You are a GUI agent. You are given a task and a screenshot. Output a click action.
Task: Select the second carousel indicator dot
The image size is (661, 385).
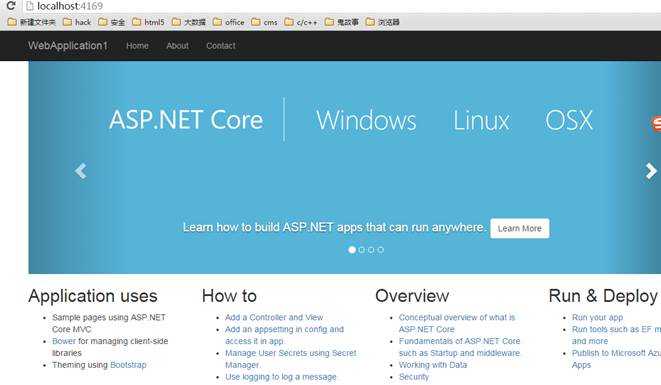coord(362,250)
